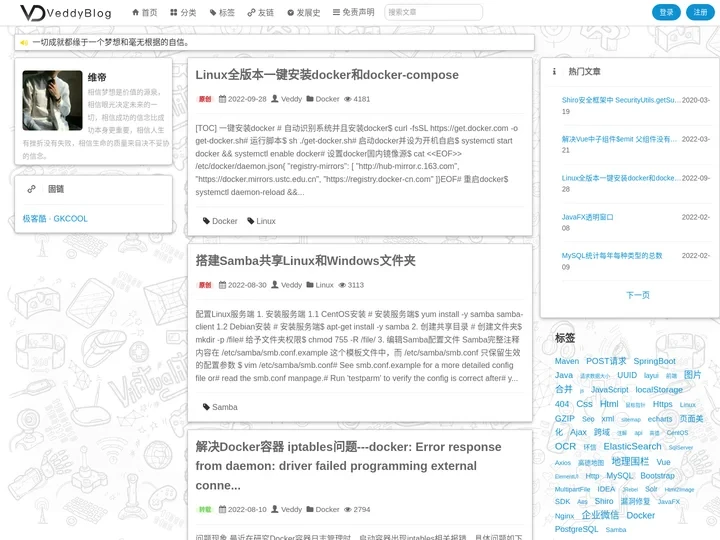
Task: Select the POST请求 tag in tag cloud
Action: pos(606,361)
